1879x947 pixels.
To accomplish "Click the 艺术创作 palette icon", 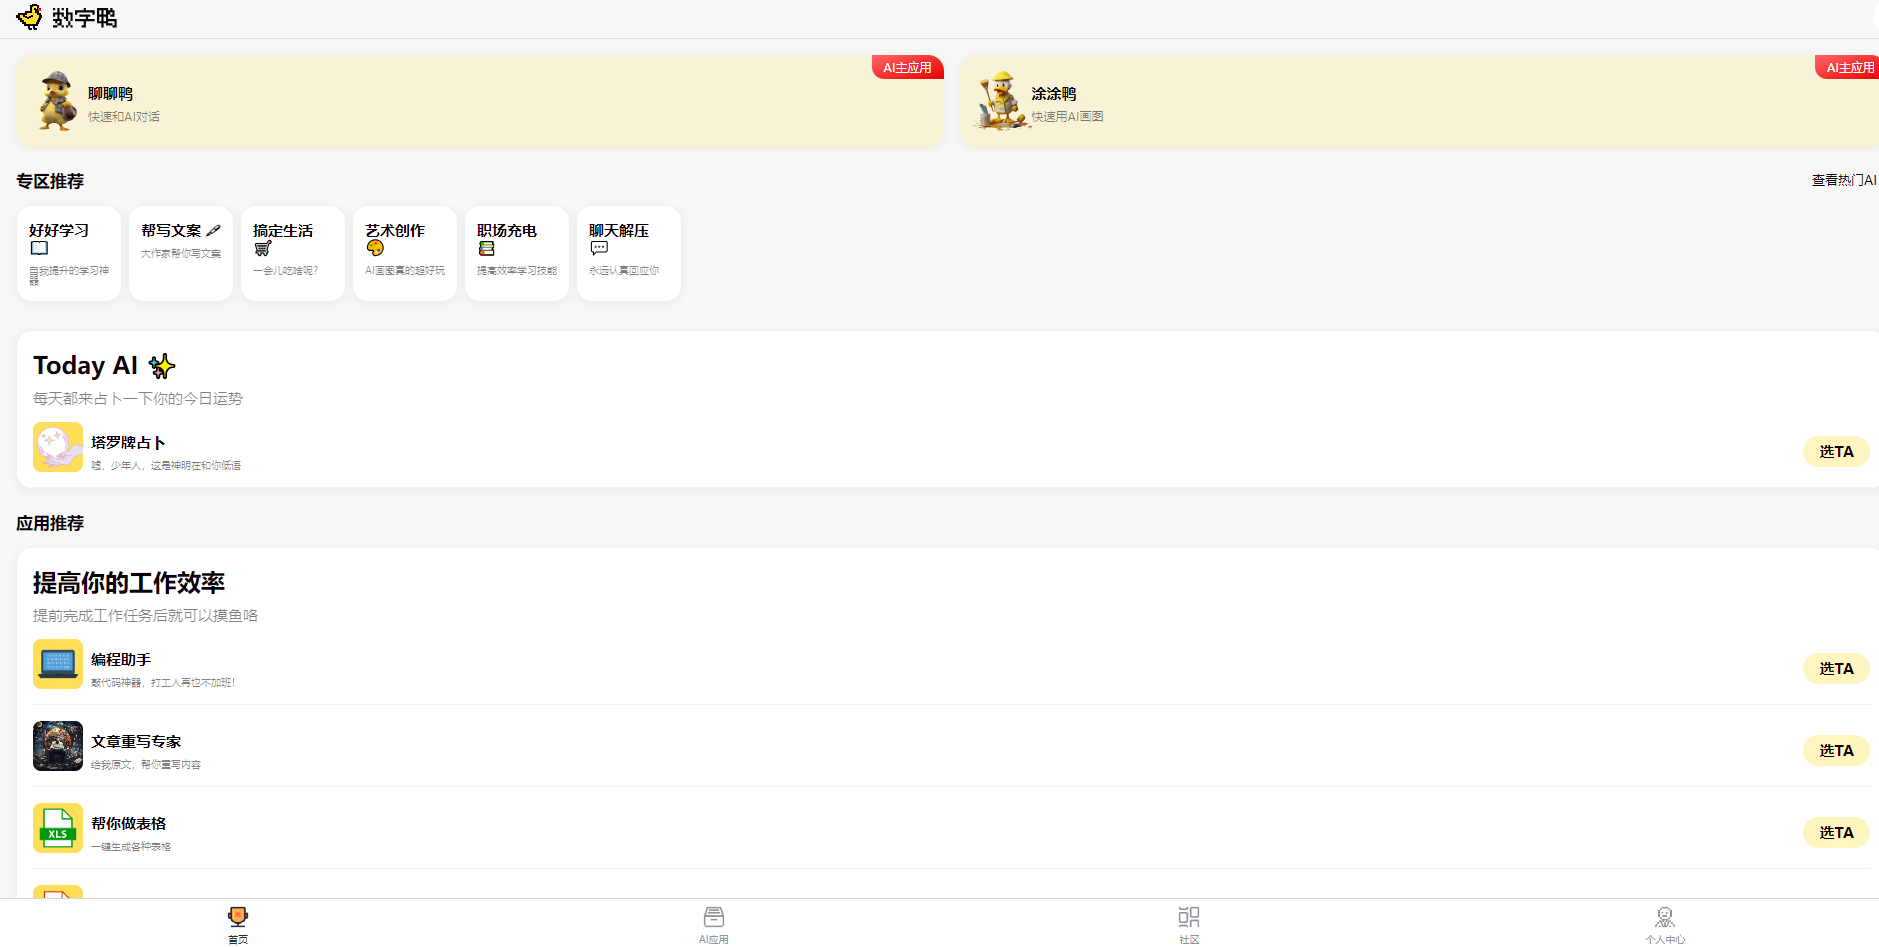I will (x=375, y=248).
